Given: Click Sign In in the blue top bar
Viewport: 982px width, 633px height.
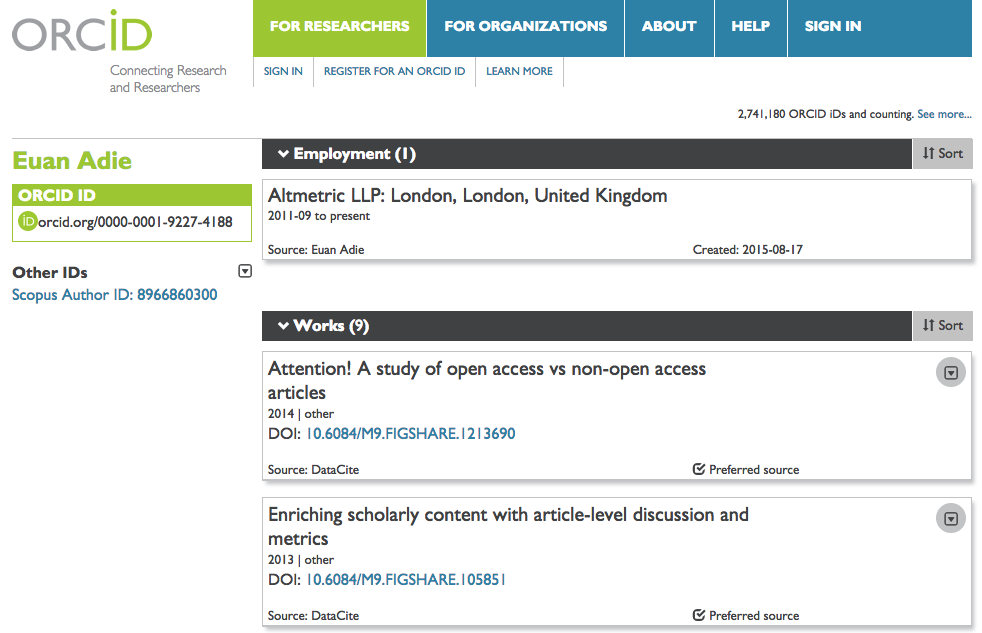Looking at the screenshot, I should 833,28.
